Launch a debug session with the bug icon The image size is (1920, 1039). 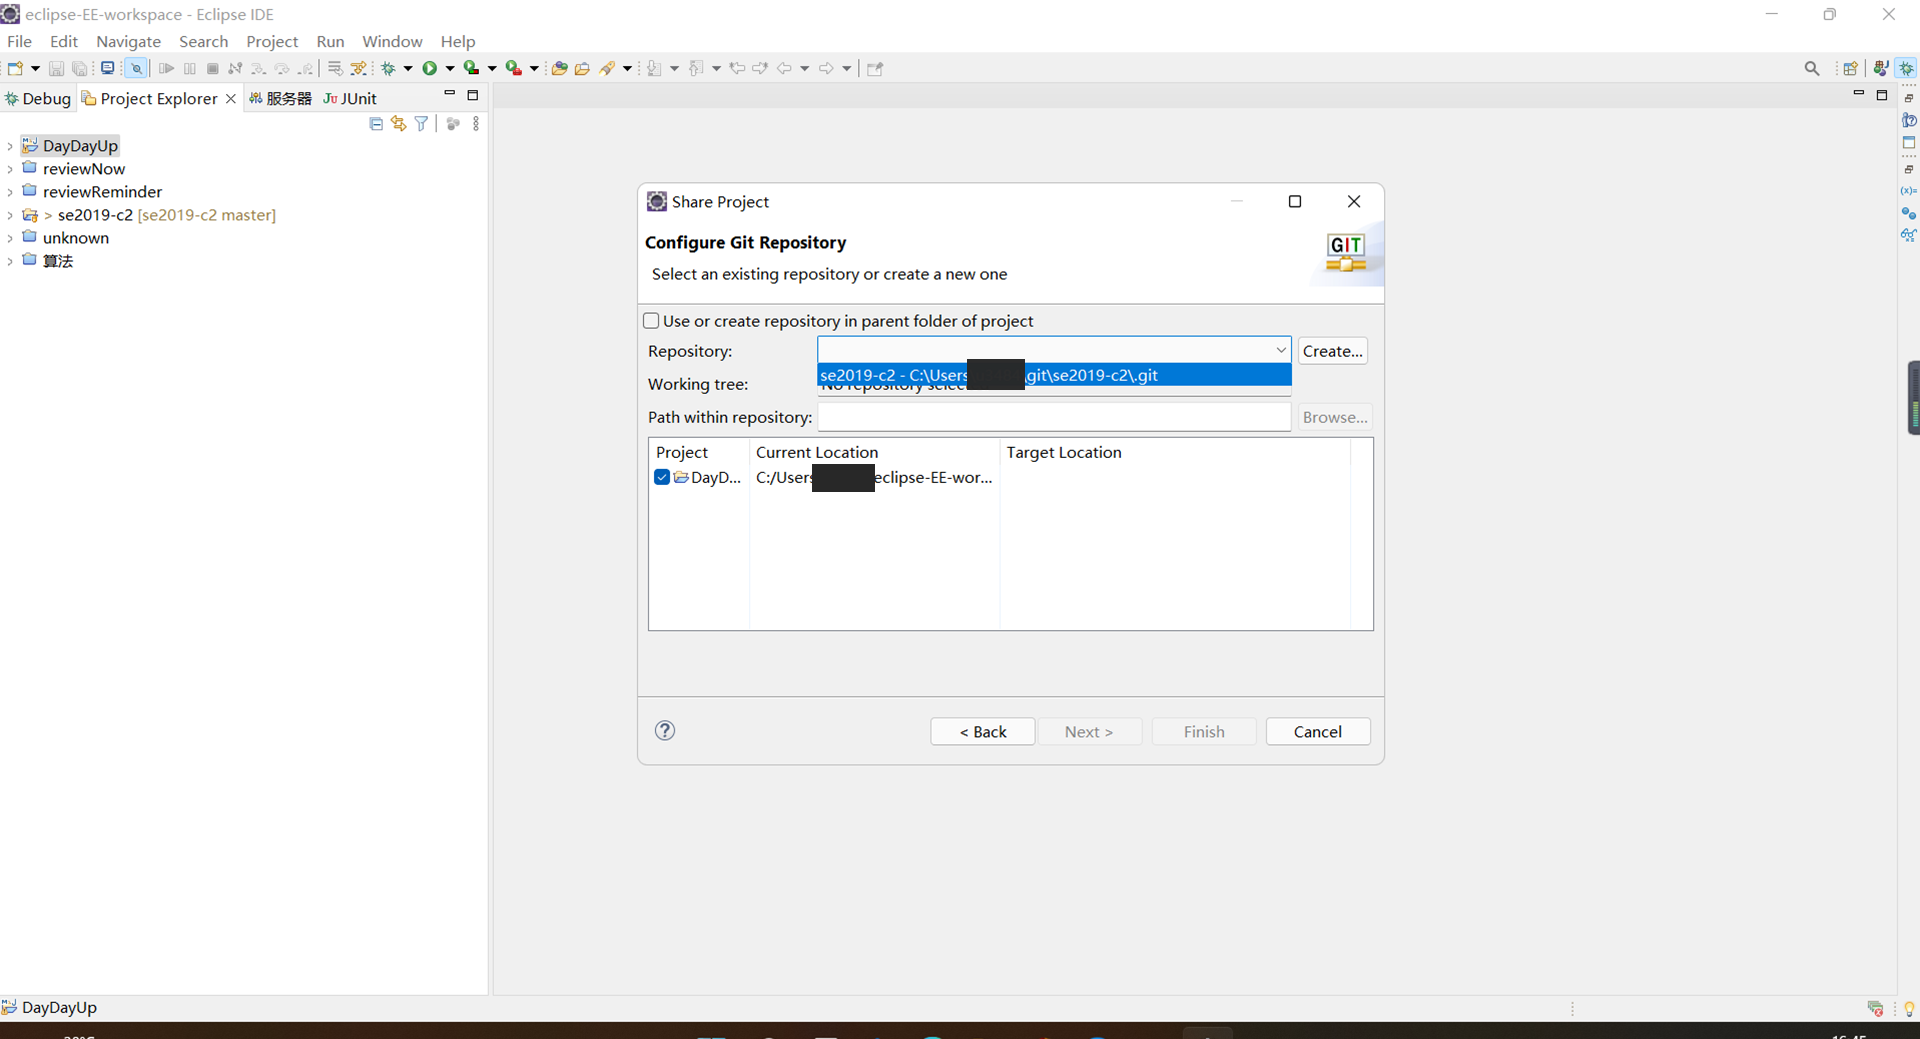(390, 68)
